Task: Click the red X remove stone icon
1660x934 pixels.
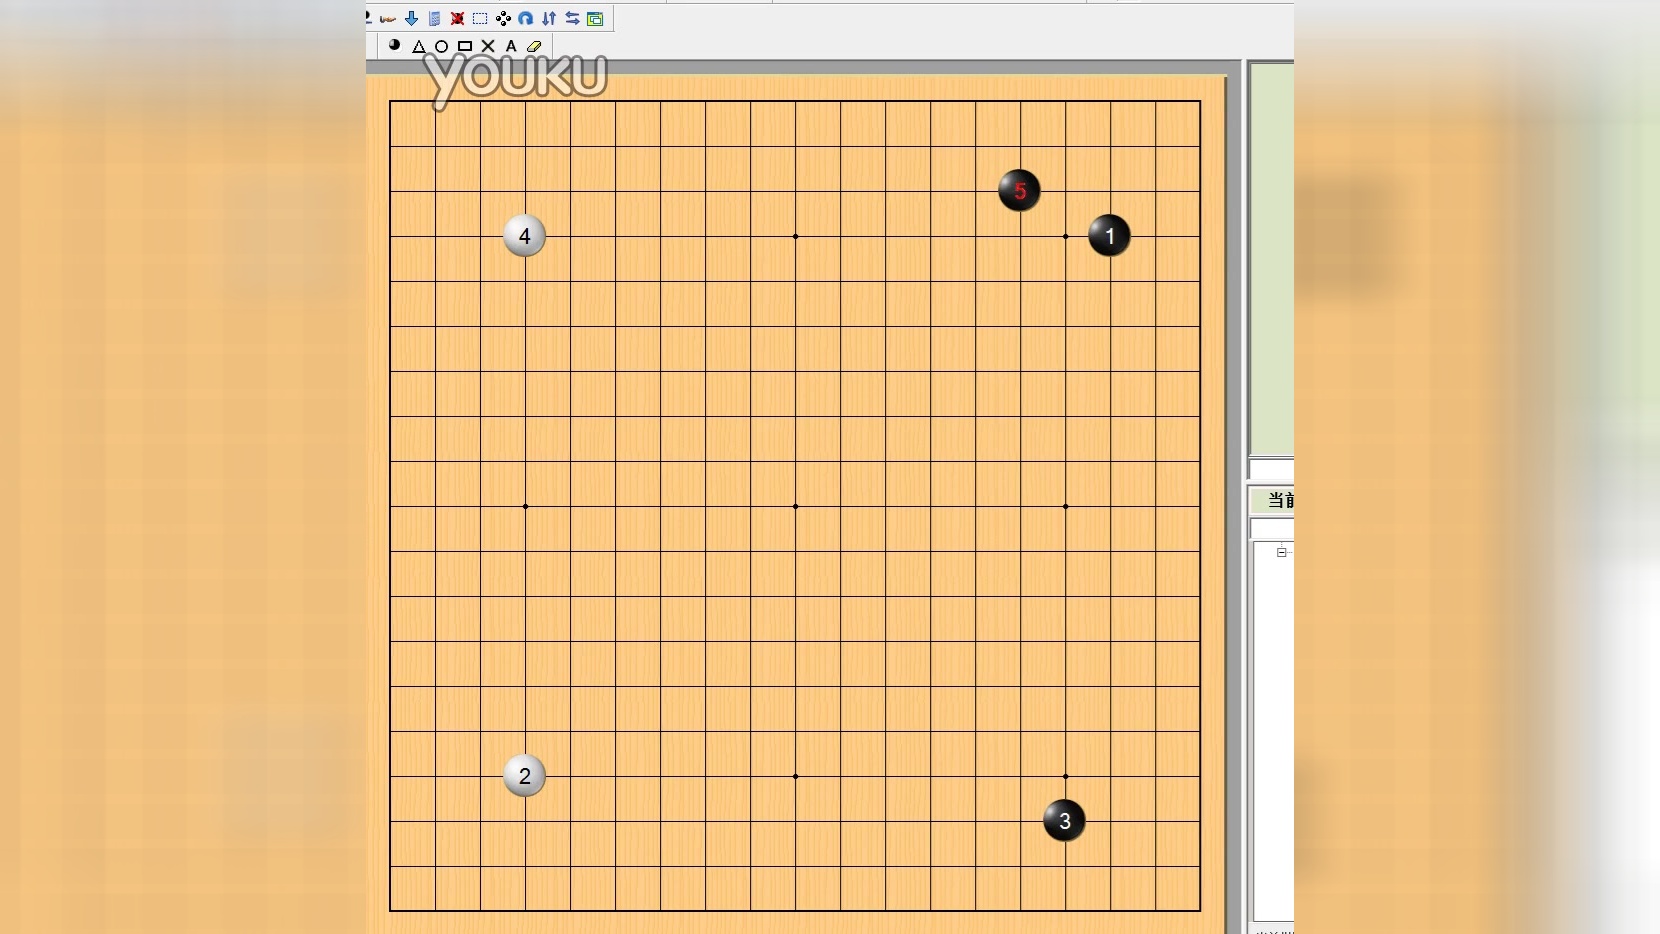Action: (457, 18)
